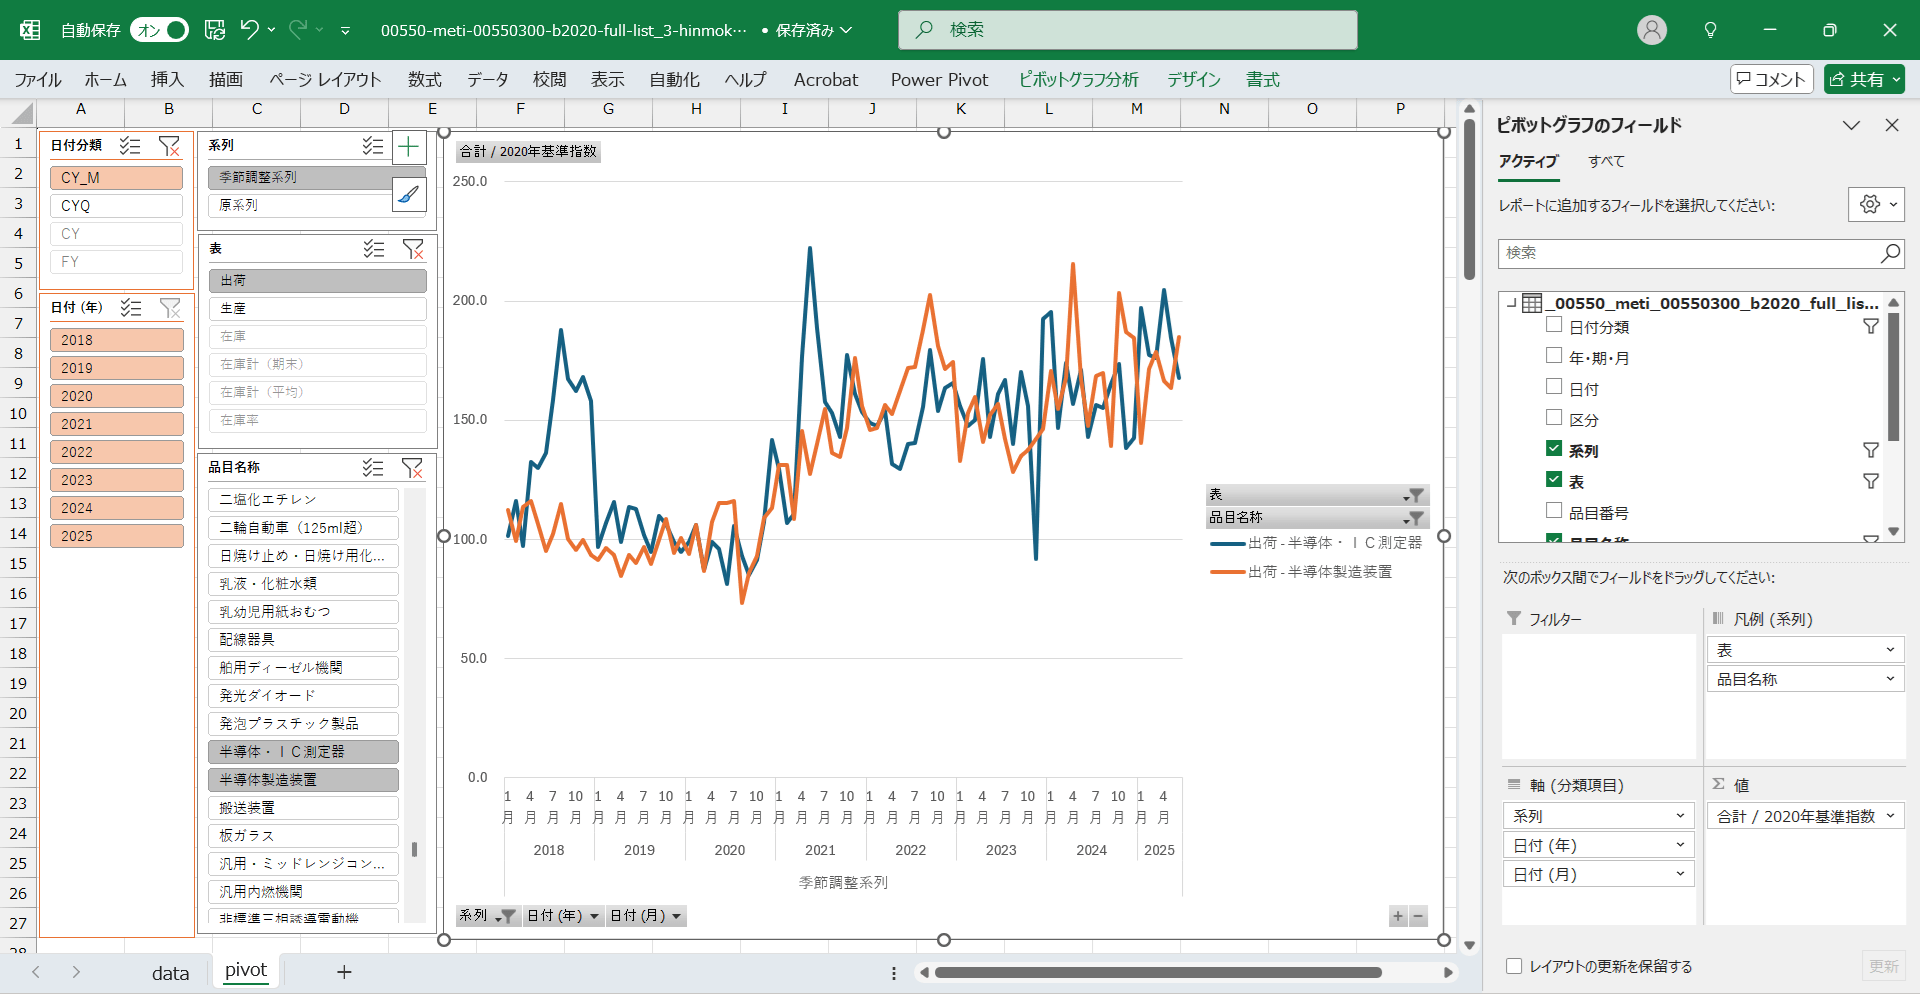Select 2020 in the 日付 (年) slicer
Viewport: 1920px width, 994px height.
point(116,396)
